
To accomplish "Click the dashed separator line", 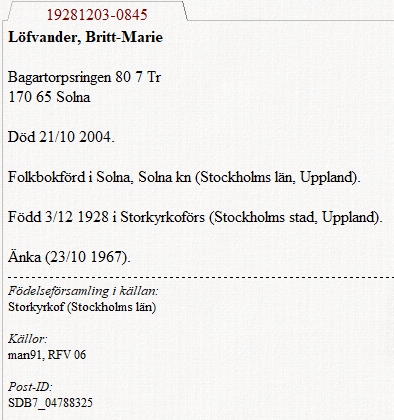I will point(201,277).
